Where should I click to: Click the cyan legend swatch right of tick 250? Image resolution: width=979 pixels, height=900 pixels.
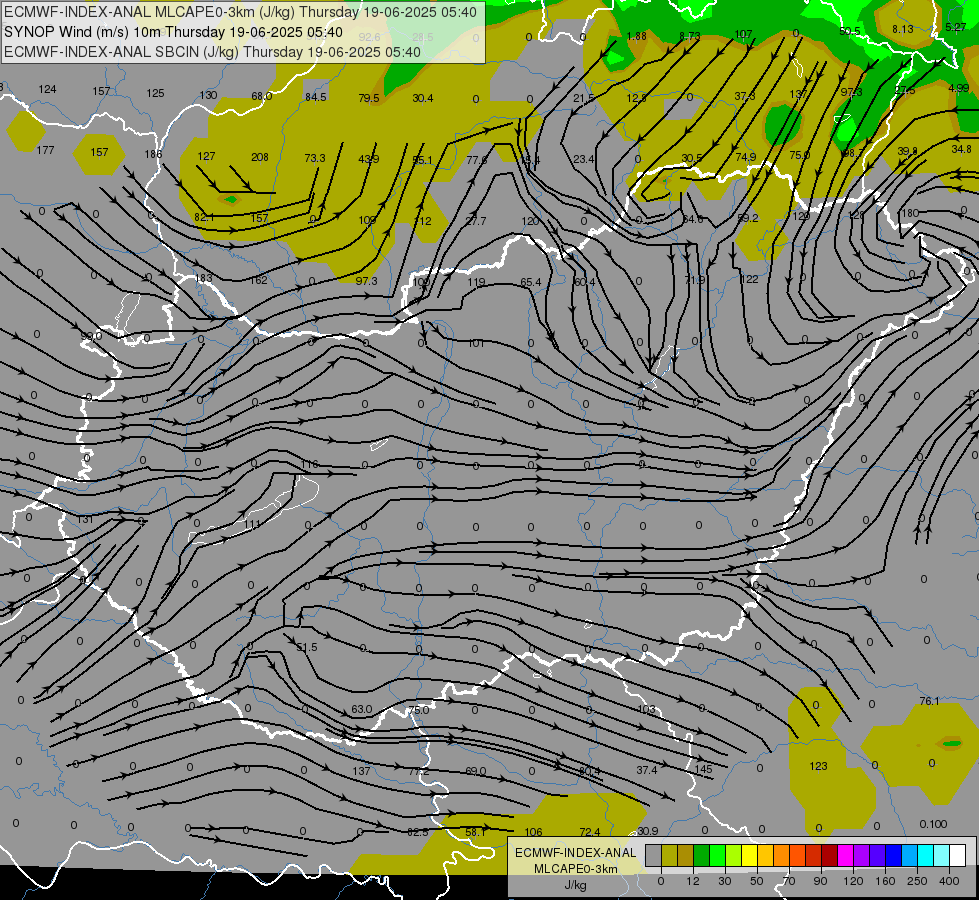coord(925,855)
